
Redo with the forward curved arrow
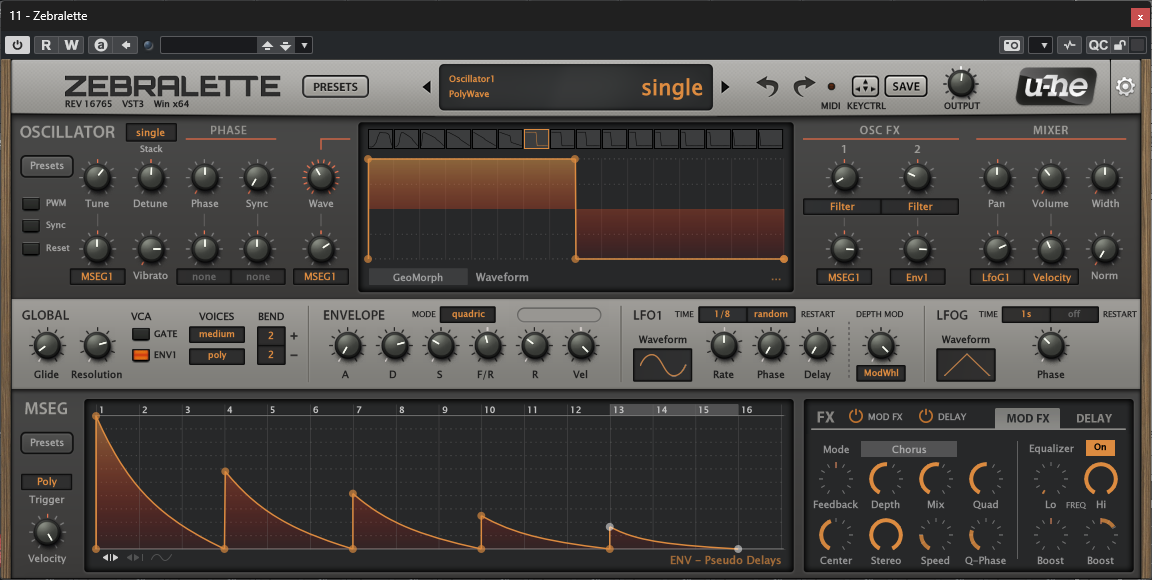(x=804, y=87)
